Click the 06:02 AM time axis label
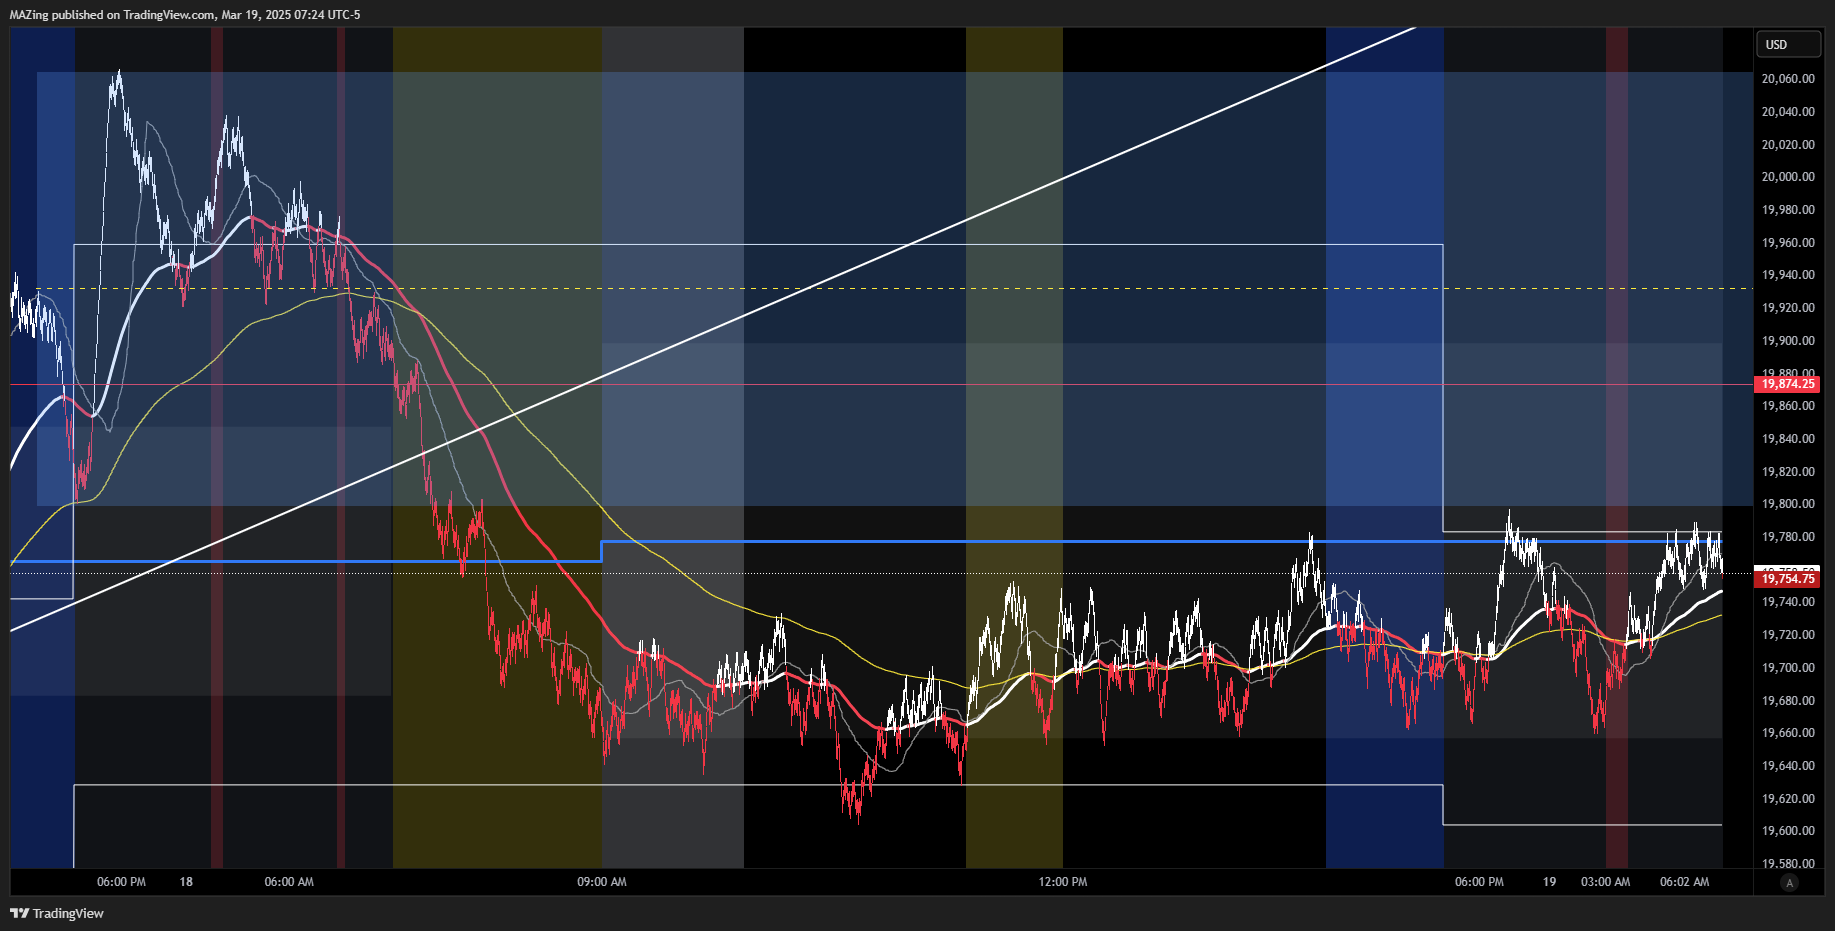This screenshot has width=1835, height=931. [1685, 882]
